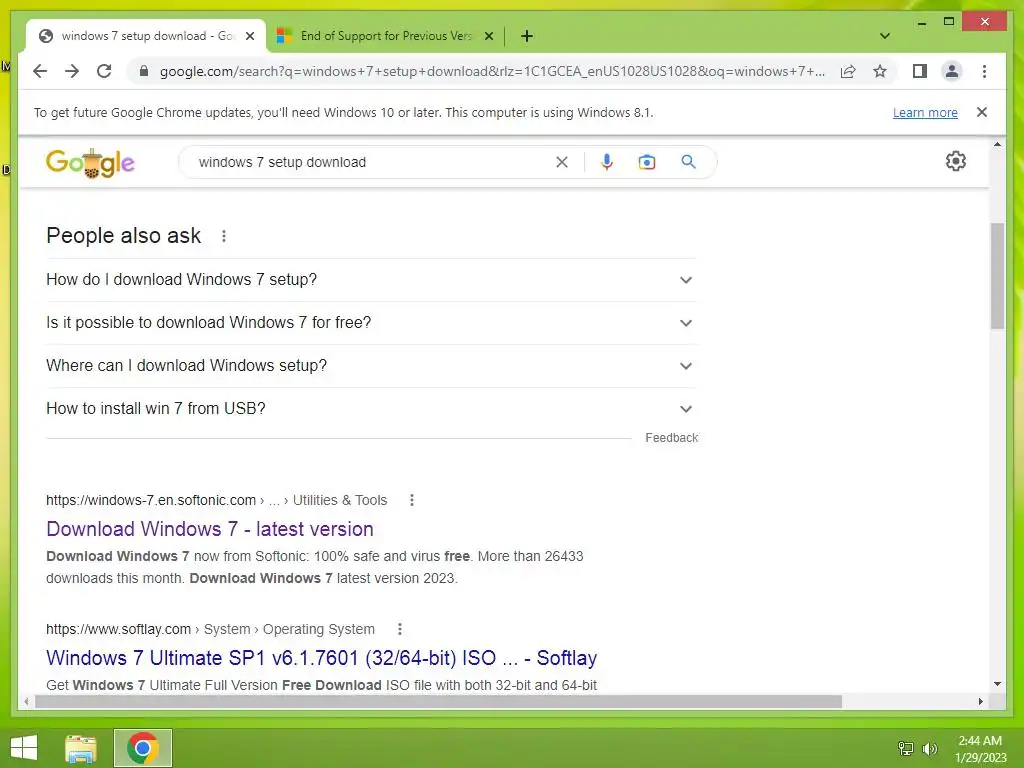Click the scroll right arrow
Viewport: 1024px width, 768px height.
click(x=980, y=701)
